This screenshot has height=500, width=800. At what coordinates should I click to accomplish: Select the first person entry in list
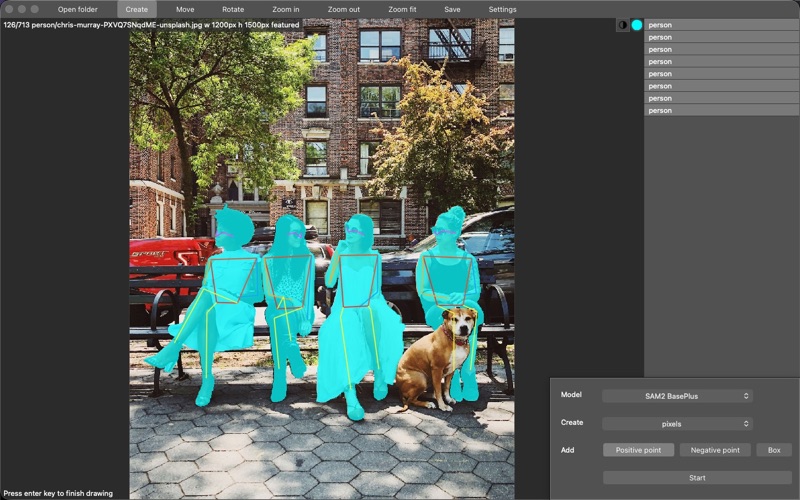coord(721,25)
